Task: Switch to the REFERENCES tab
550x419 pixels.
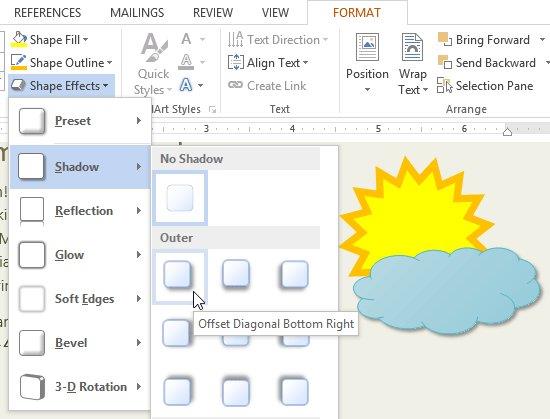Action: (48, 13)
